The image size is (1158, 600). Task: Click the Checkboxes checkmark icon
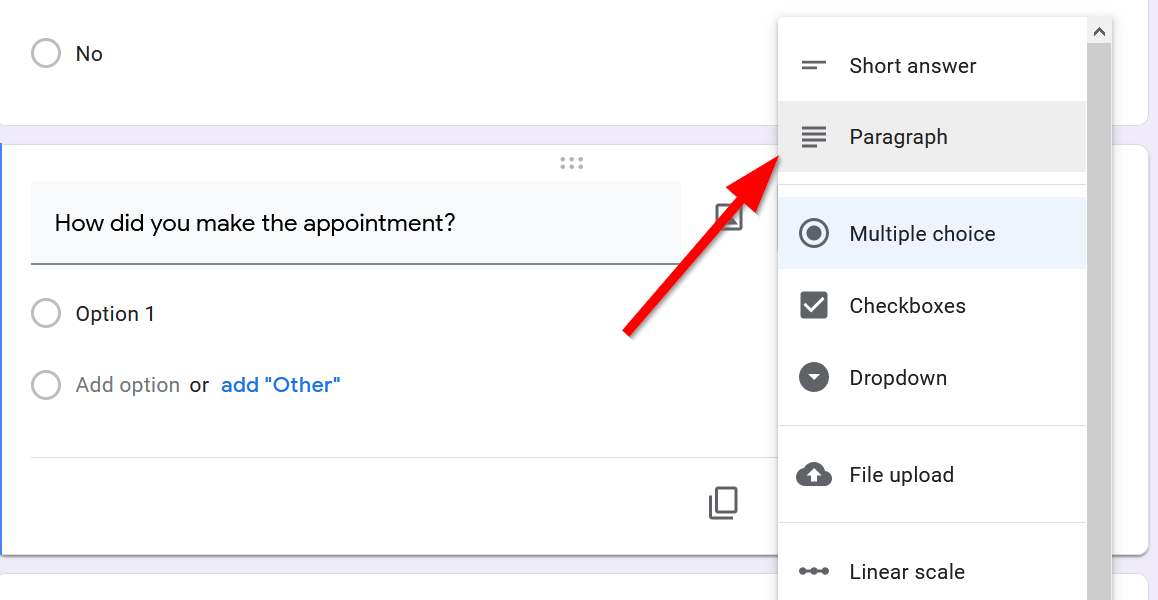click(x=814, y=306)
